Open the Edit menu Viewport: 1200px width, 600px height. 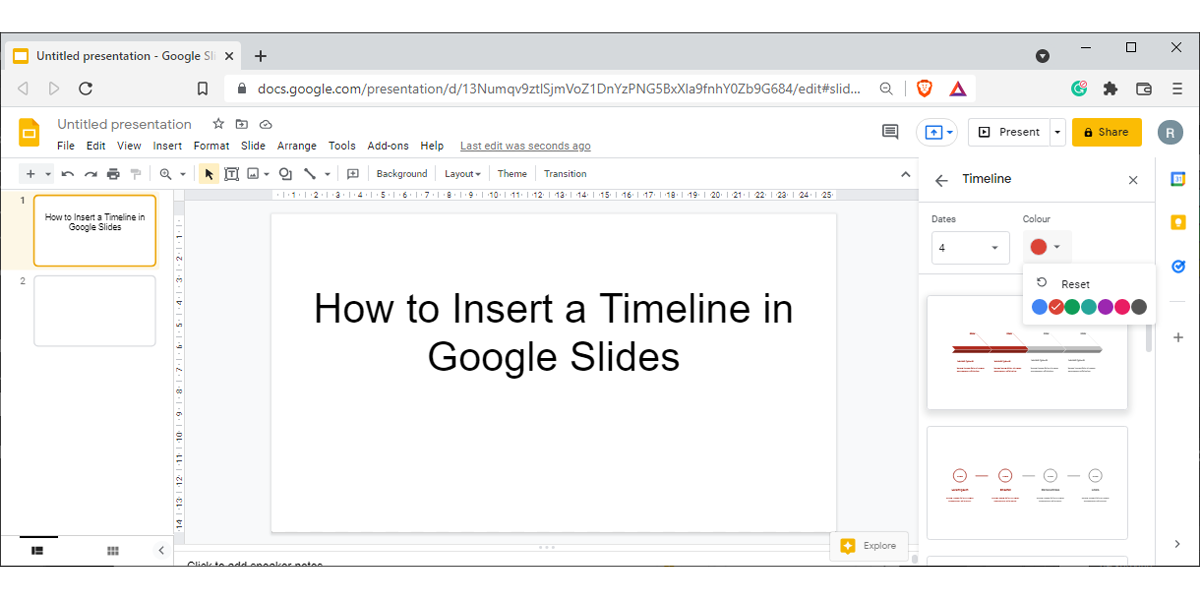coord(96,146)
